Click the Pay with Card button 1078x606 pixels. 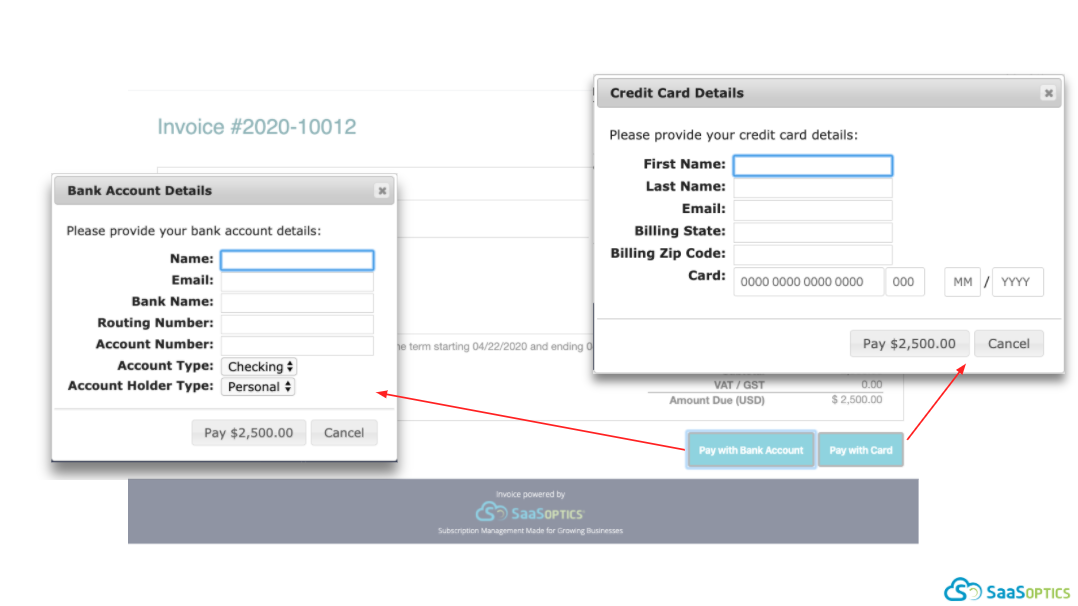861,450
